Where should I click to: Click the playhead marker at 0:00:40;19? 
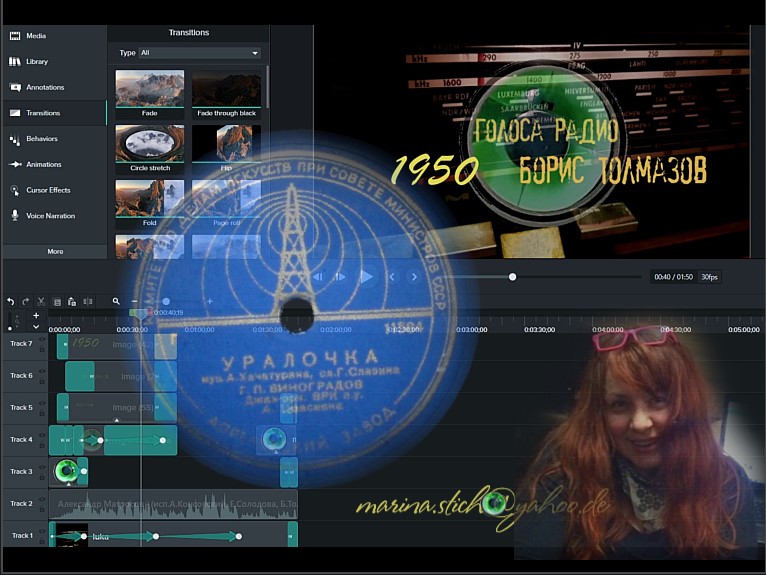tap(140, 314)
